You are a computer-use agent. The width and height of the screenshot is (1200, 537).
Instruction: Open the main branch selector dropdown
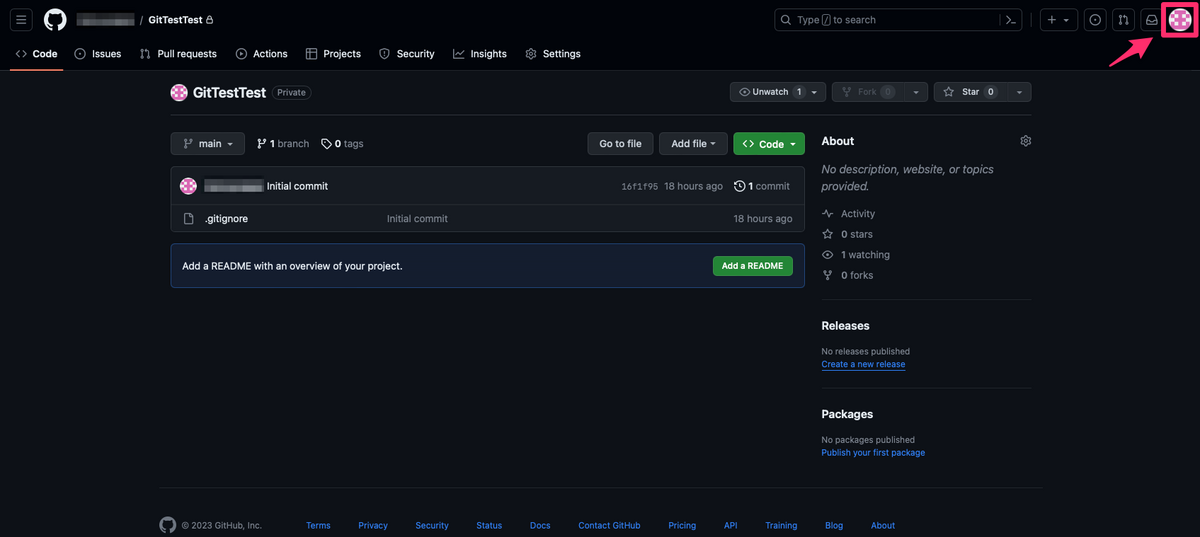click(208, 144)
